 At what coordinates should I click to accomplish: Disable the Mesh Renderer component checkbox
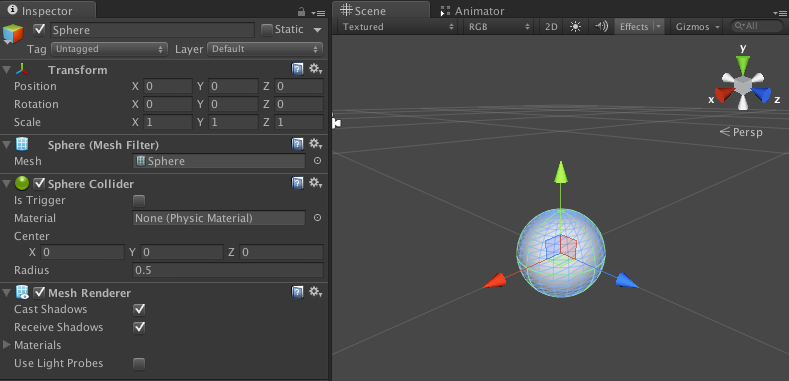pyautogui.click(x=39, y=292)
